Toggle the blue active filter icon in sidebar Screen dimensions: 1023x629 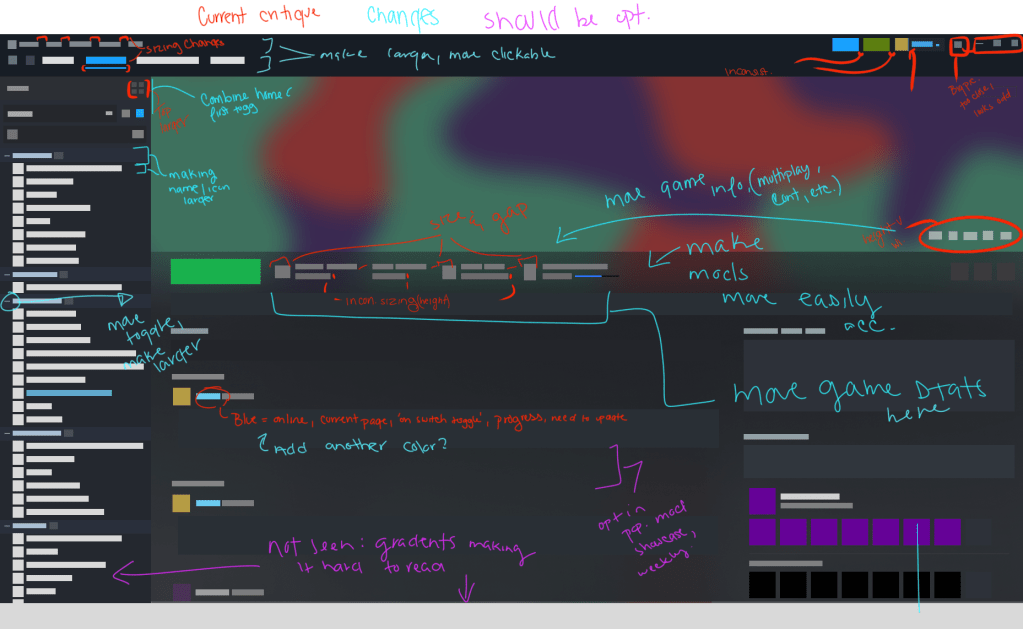(x=140, y=114)
